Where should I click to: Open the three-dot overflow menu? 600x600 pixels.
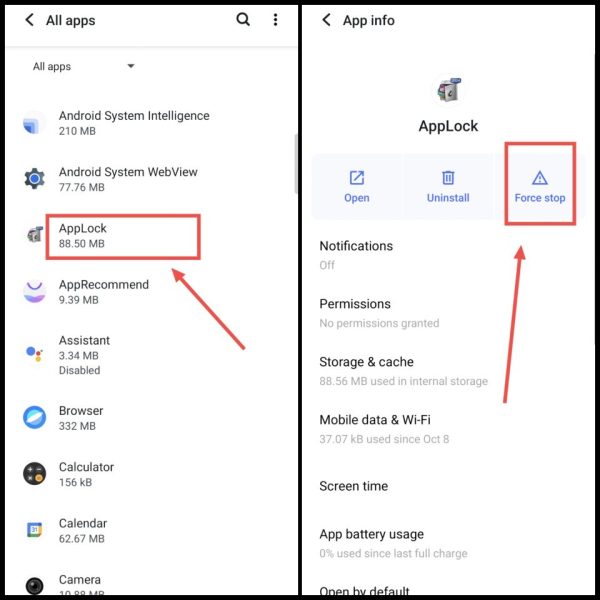(x=276, y=20)
